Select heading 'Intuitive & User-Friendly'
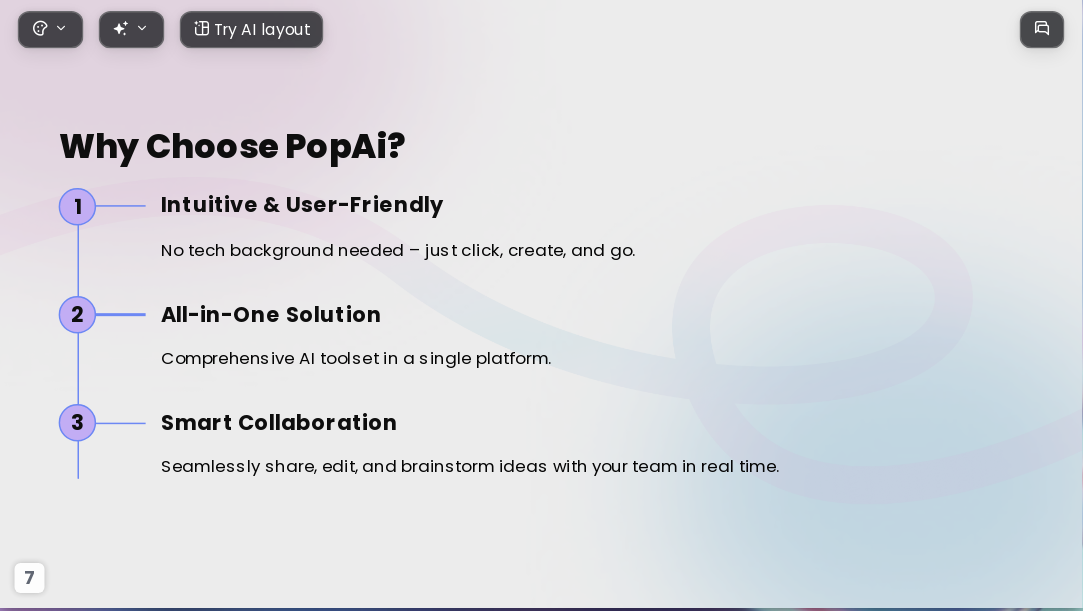 (x=302, y=205)
